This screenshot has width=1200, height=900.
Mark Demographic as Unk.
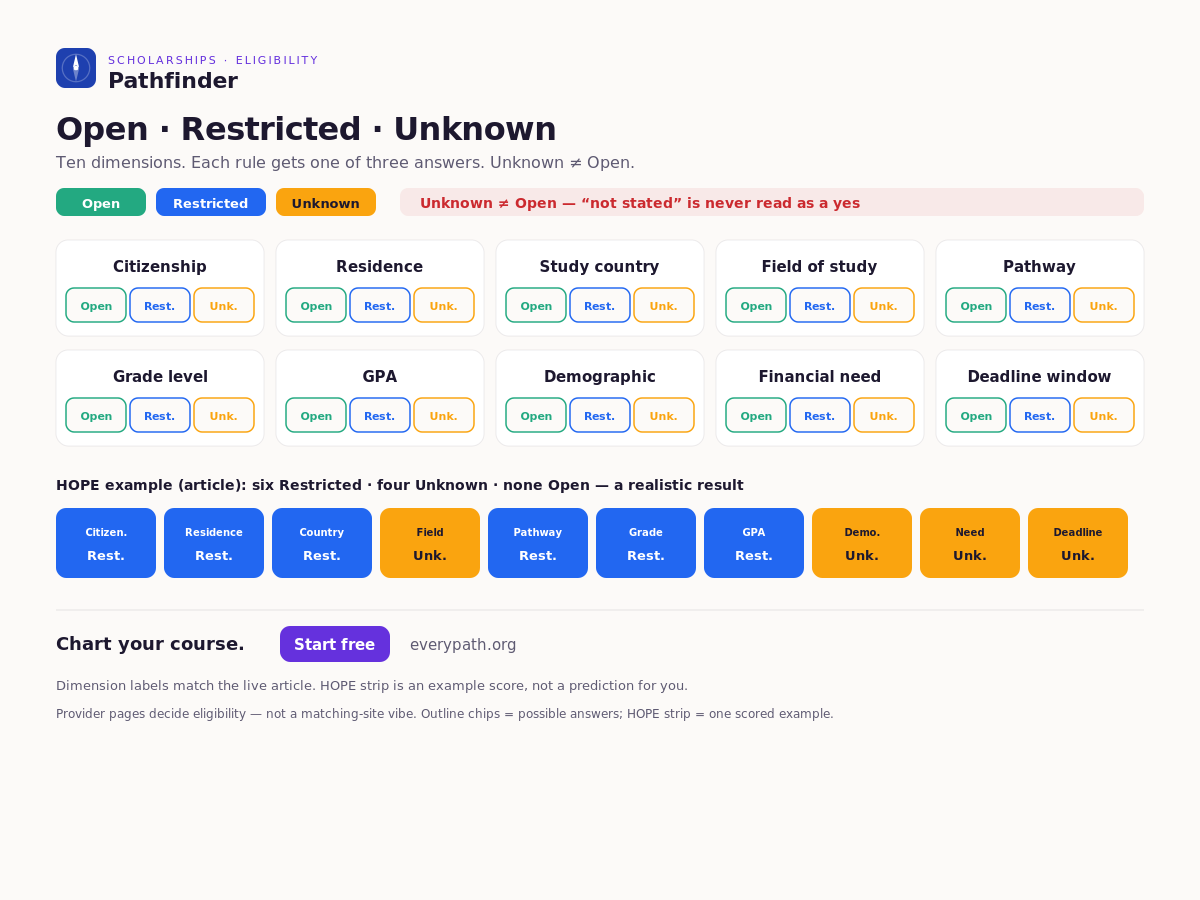pyautogui.click(x=664, y=415)
